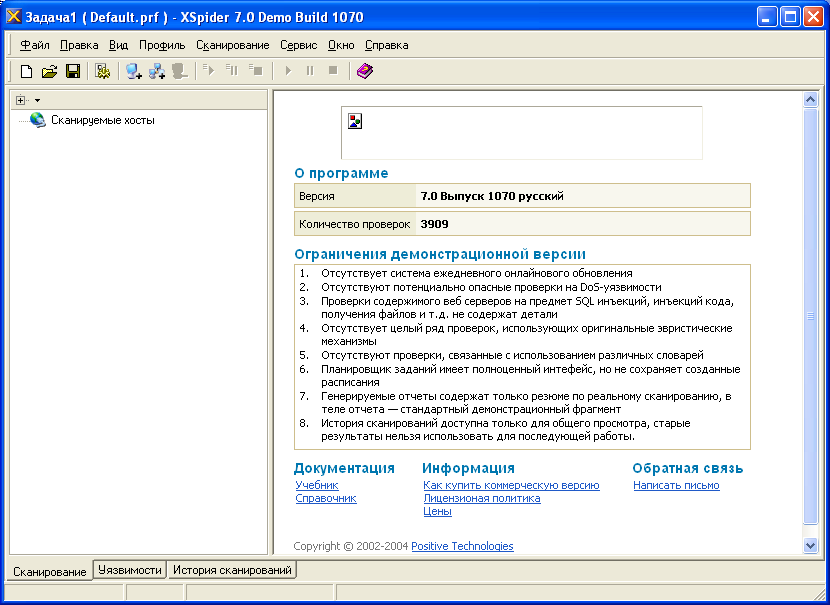Screen dimensions: 830x605
Task: Click the checks count value 3909
Action: coord(434,224)
